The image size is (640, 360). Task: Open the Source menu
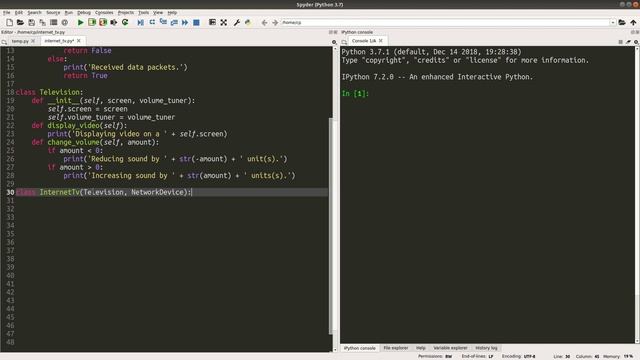[x=53, y=13]
